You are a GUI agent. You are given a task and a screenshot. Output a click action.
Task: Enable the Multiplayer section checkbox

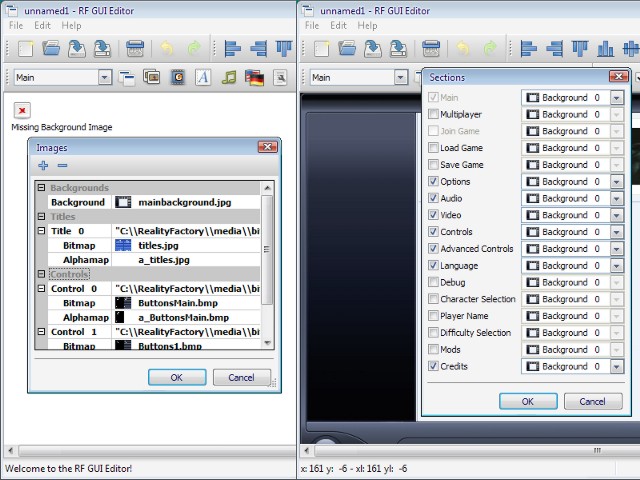433,114
